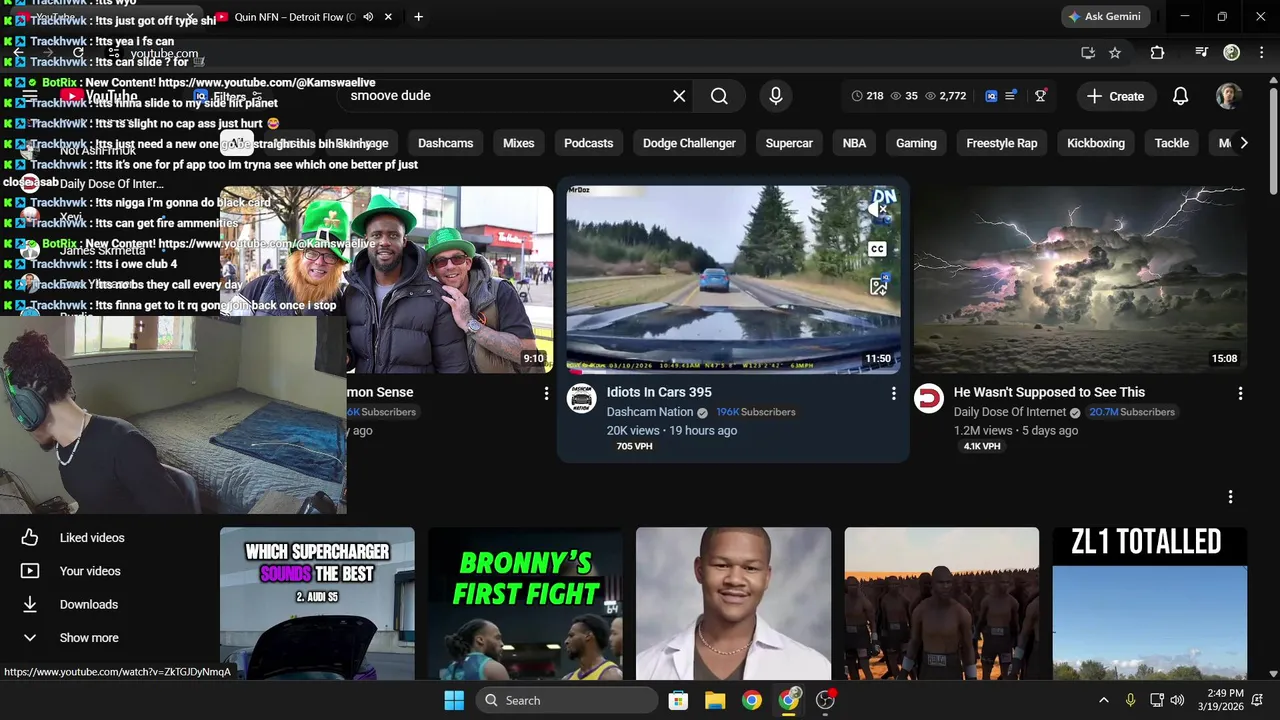Mute the Quin NFN Detroit Flow tab audio
Screen dimensions: 1280x720
(x=368, y=17)
